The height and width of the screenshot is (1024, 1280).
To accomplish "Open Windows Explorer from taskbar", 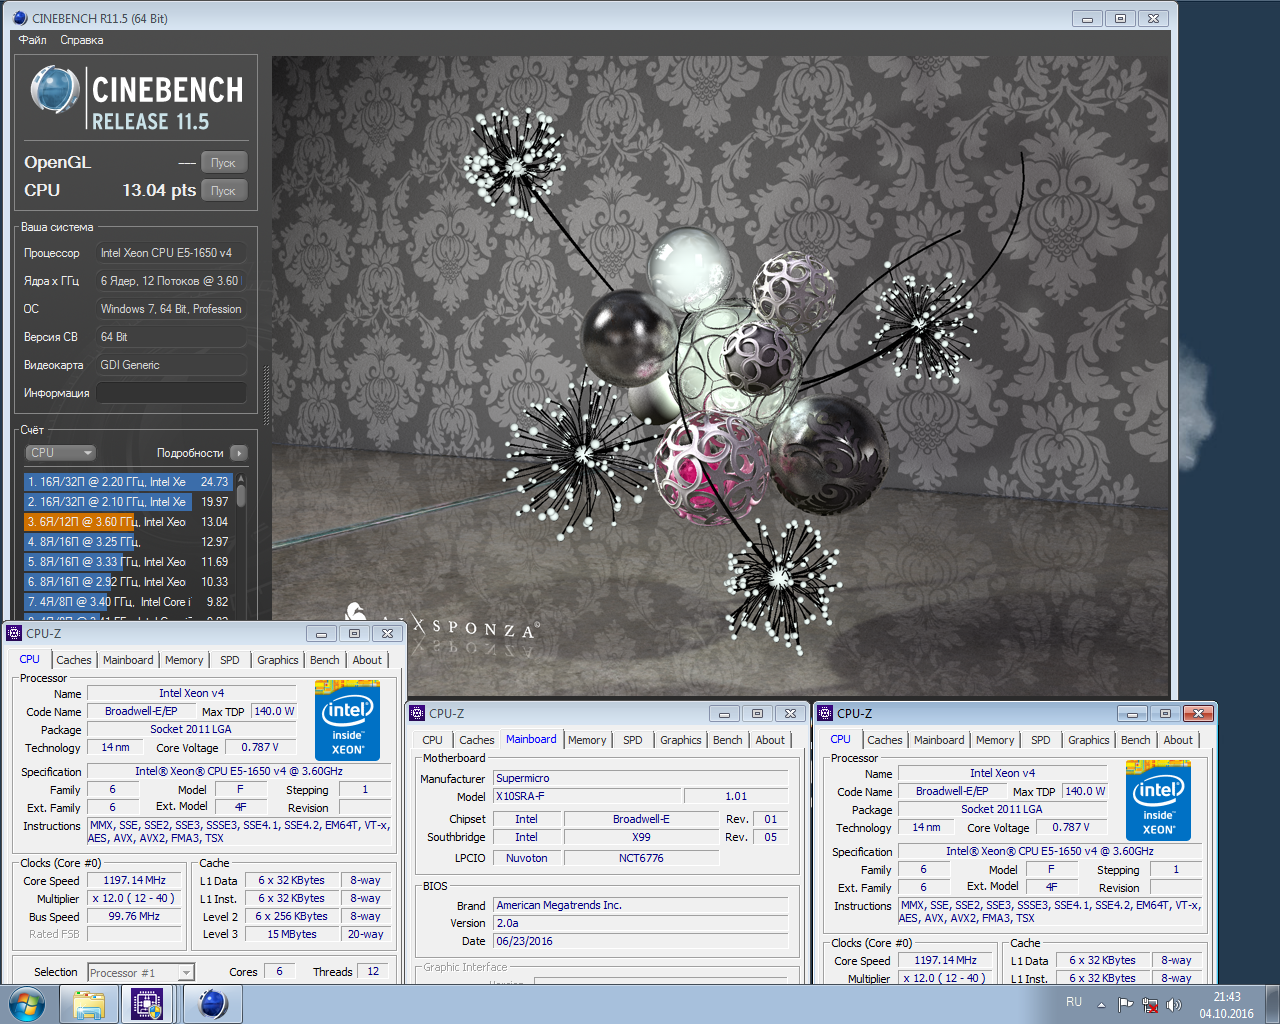I will 89,1004.
